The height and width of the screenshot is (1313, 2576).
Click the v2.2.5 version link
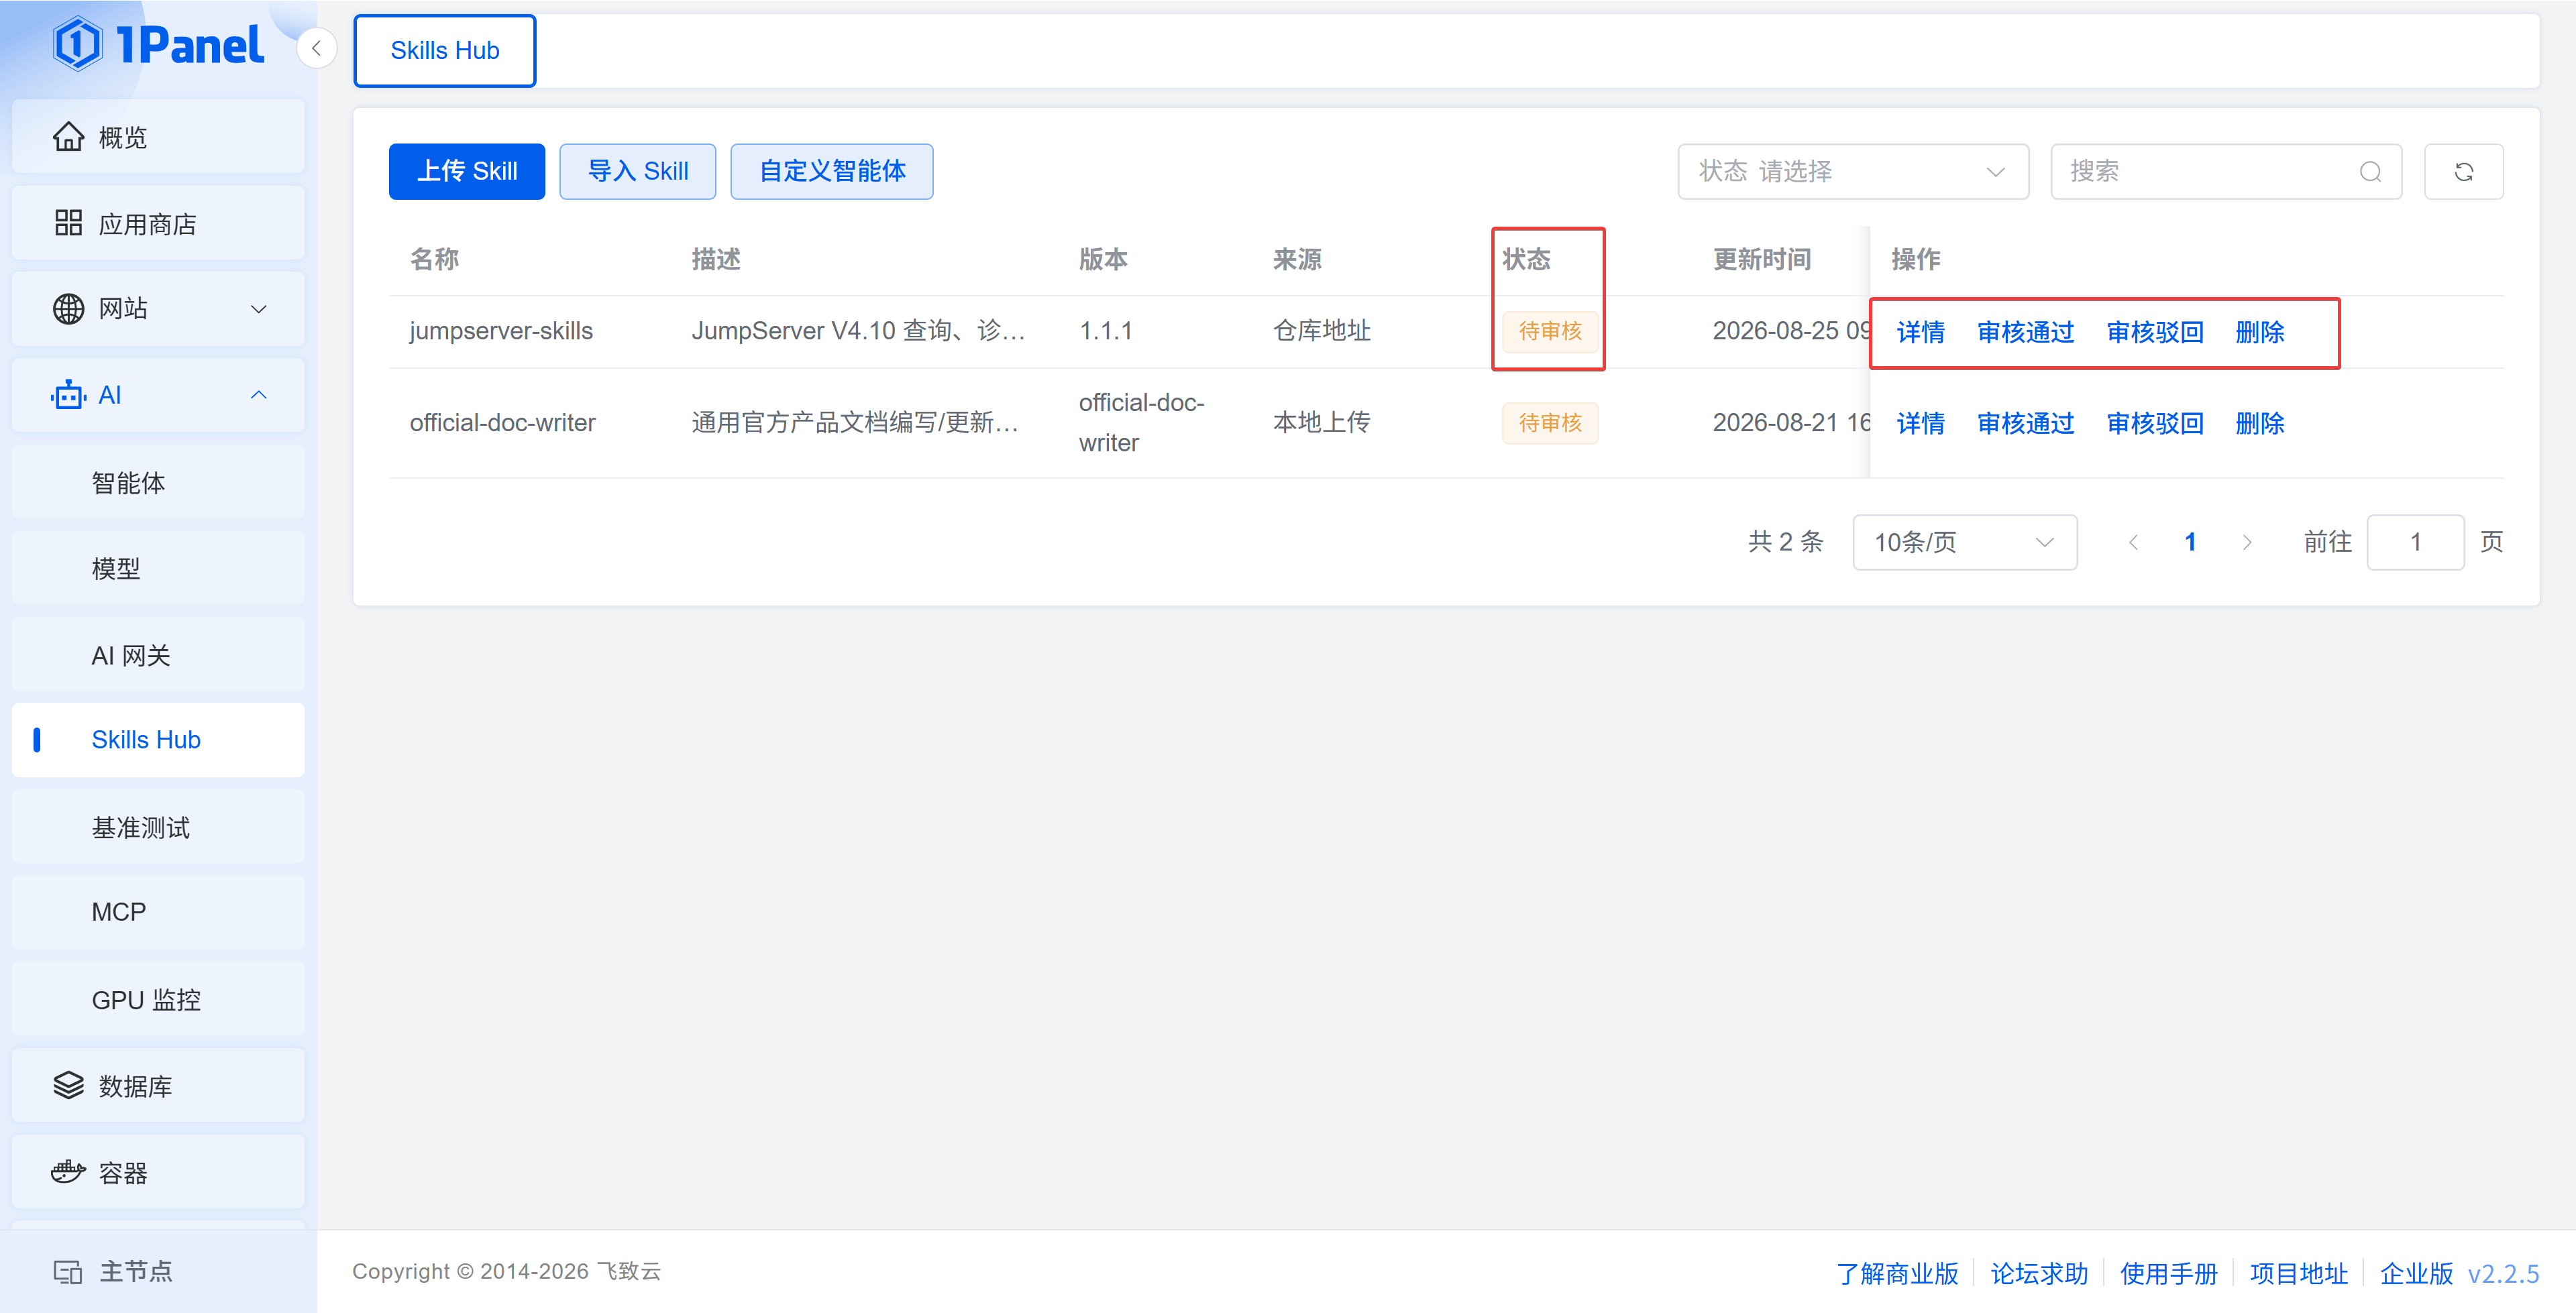click(2503, 1273)
